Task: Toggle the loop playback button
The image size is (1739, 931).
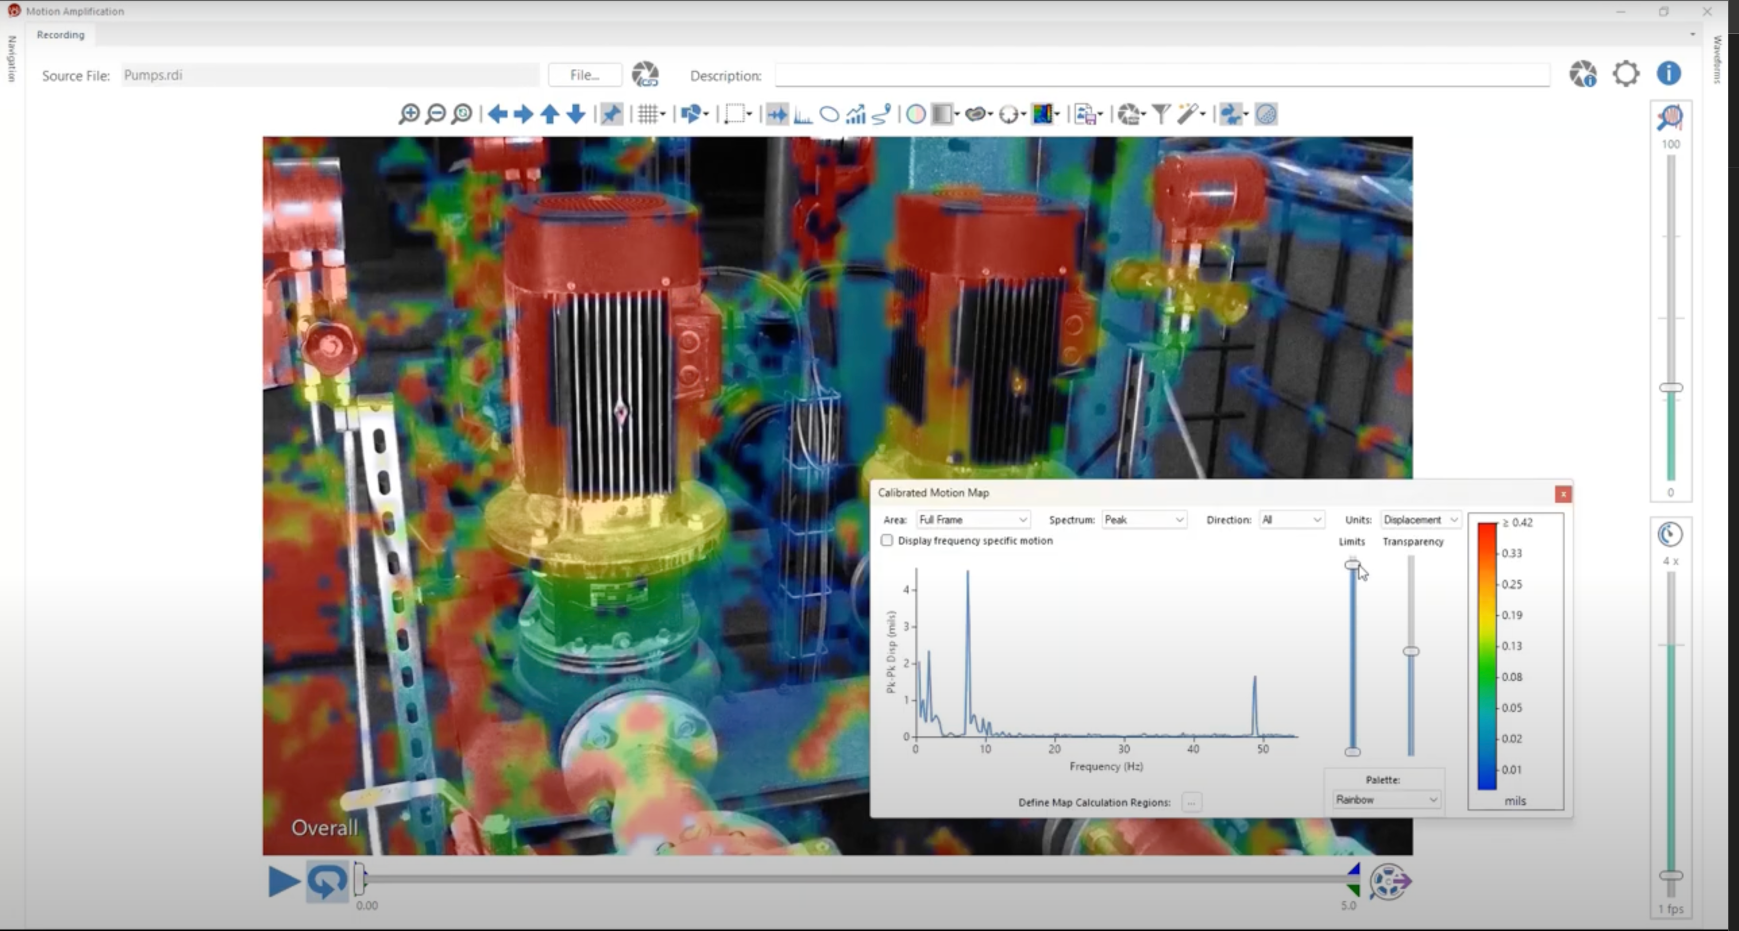Action: (x=327, y=881)
